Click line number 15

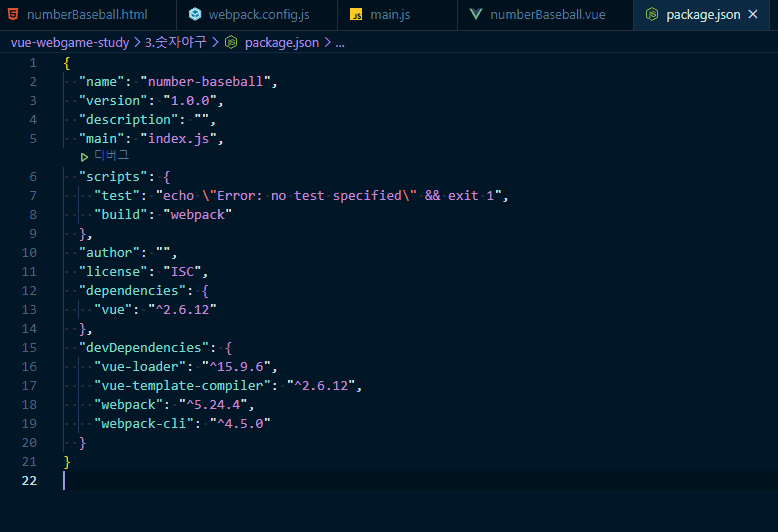coord(29,348)
